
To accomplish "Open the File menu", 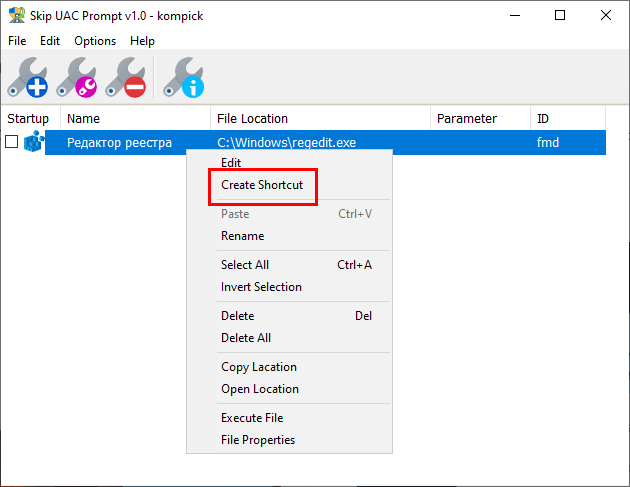I will point(17,41).
